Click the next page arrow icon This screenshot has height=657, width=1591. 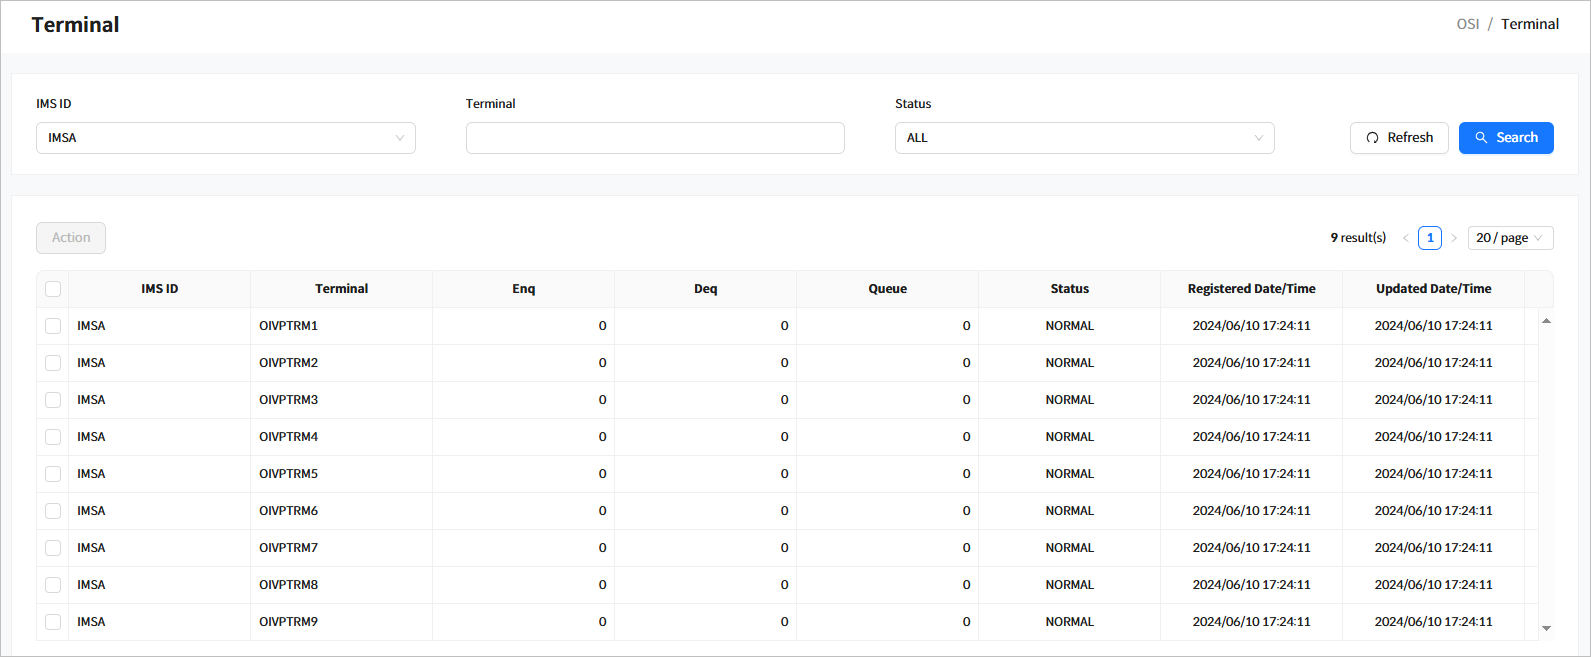[1453, 238]
